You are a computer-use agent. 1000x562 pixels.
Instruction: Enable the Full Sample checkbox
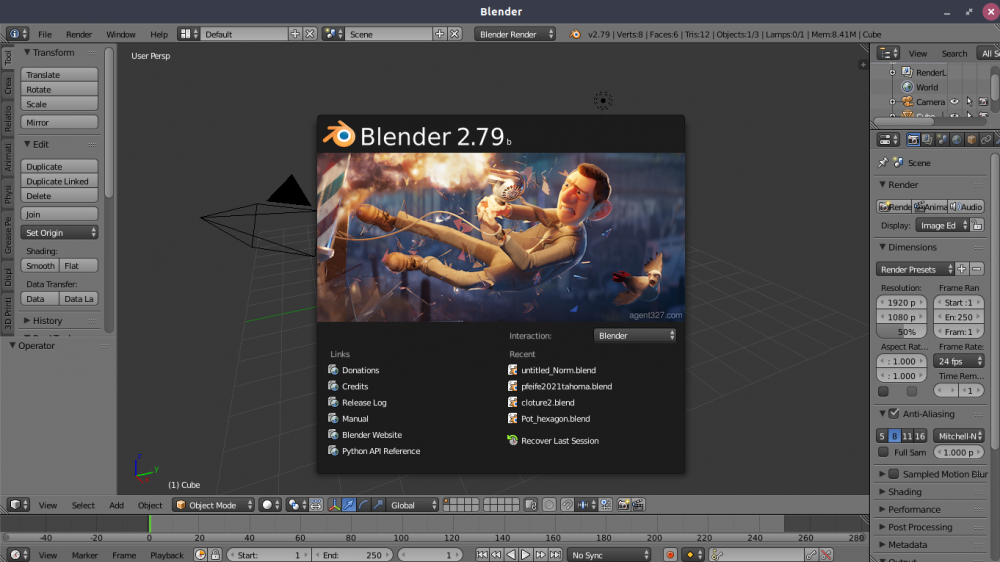(x=883, y=452)
